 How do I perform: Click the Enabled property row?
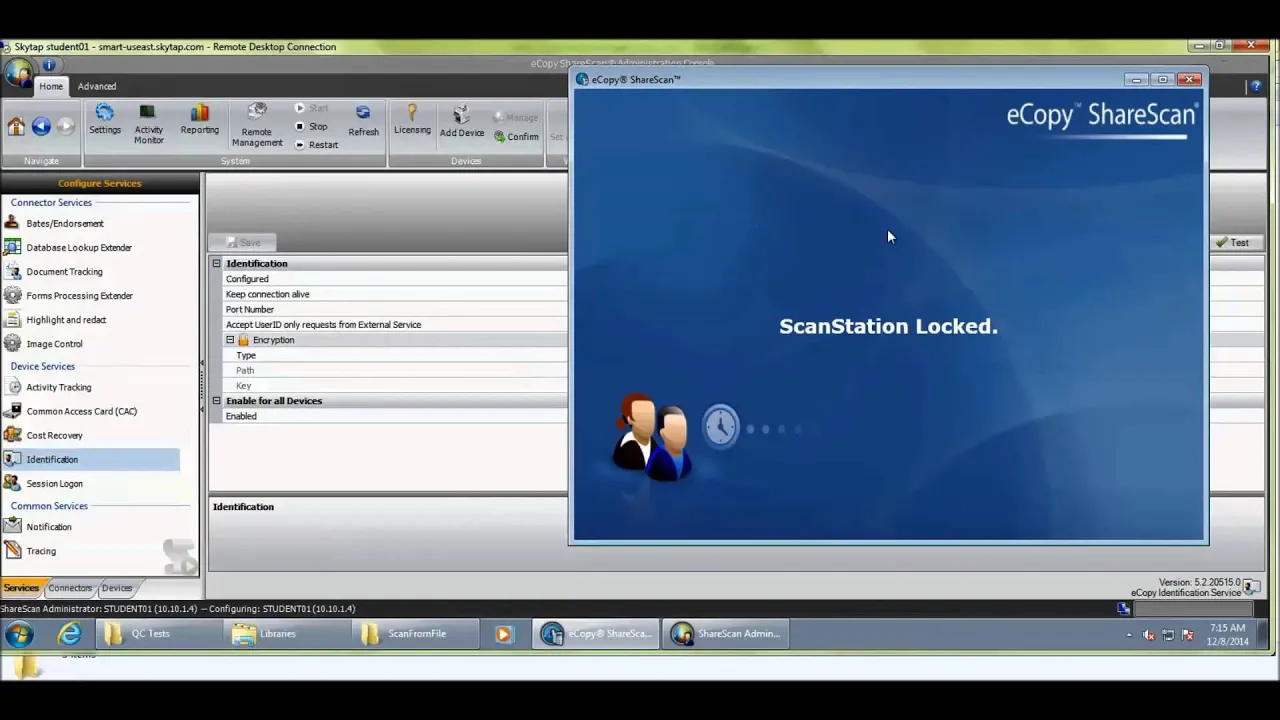[395, 416]
